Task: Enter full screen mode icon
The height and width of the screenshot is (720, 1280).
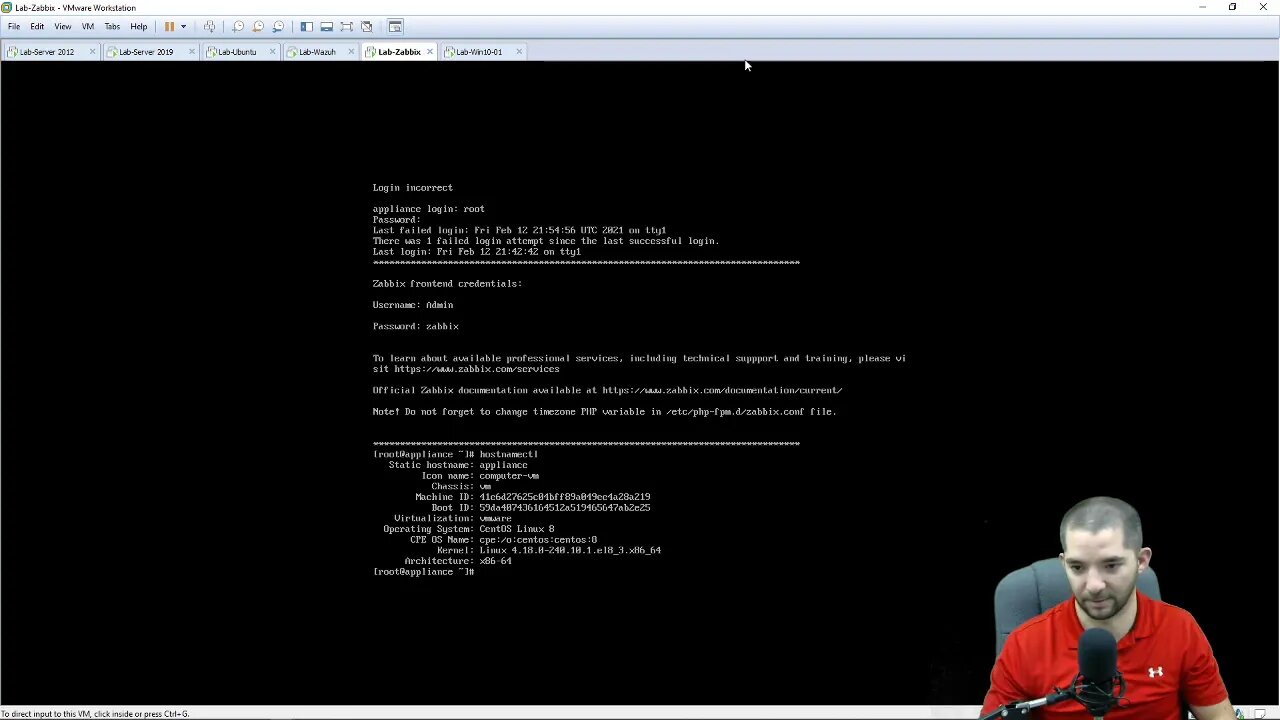Action: point(347,27)
